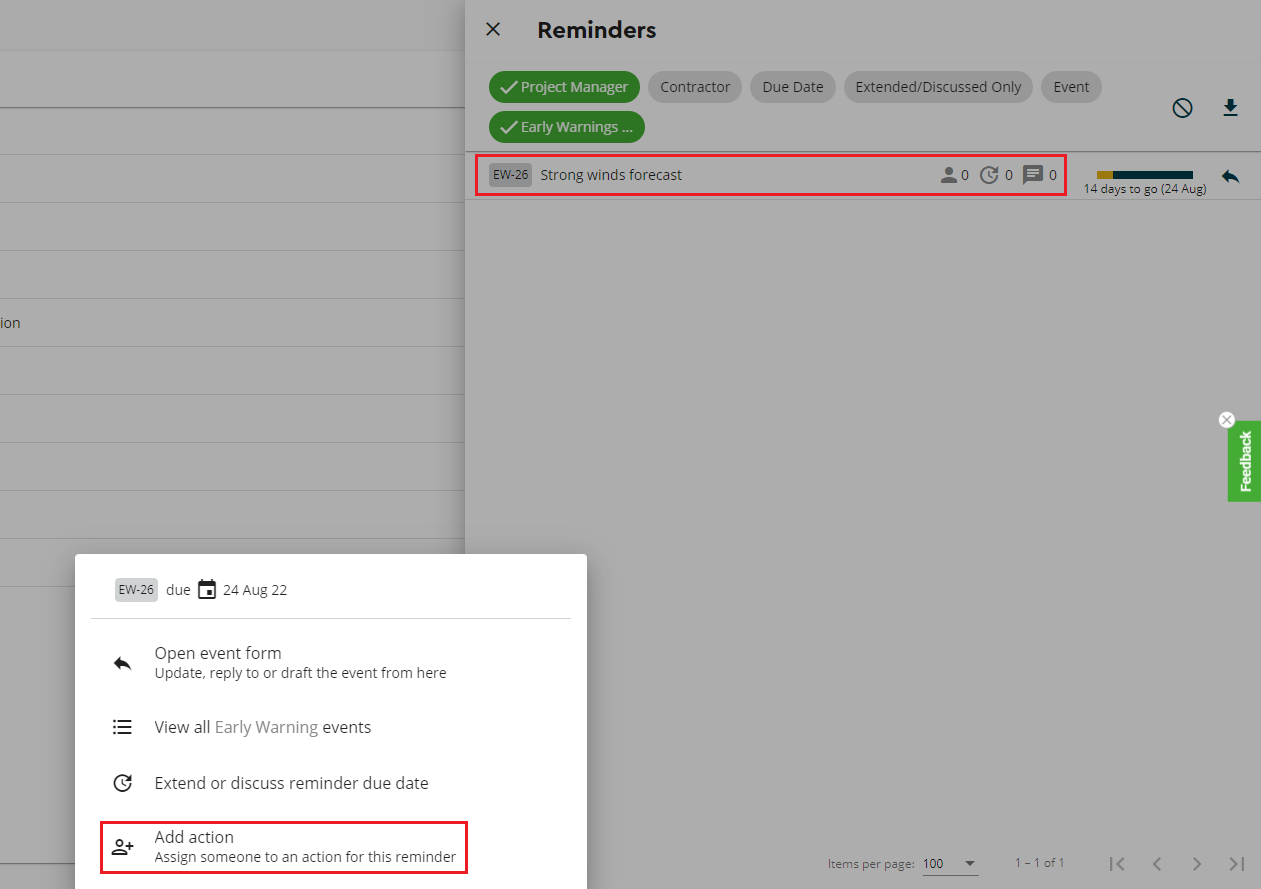The width and height of the screenshot is (1261, 889).
Task: Disable the Early Warnings filter chip
Action: pyautogui.click(x=567, y=127)
